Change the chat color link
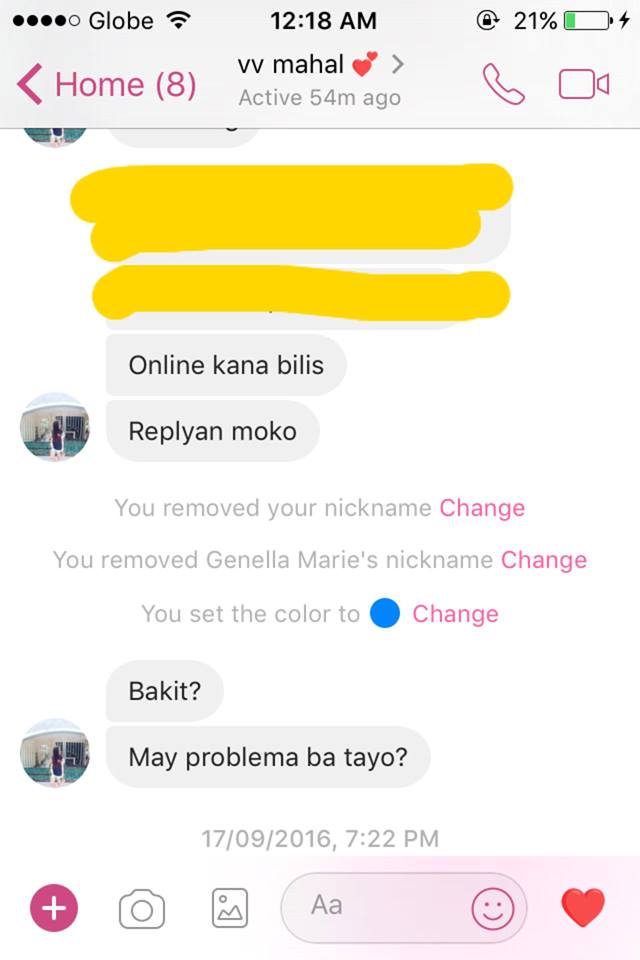This screenshot has width=640, height=960. 455,614
